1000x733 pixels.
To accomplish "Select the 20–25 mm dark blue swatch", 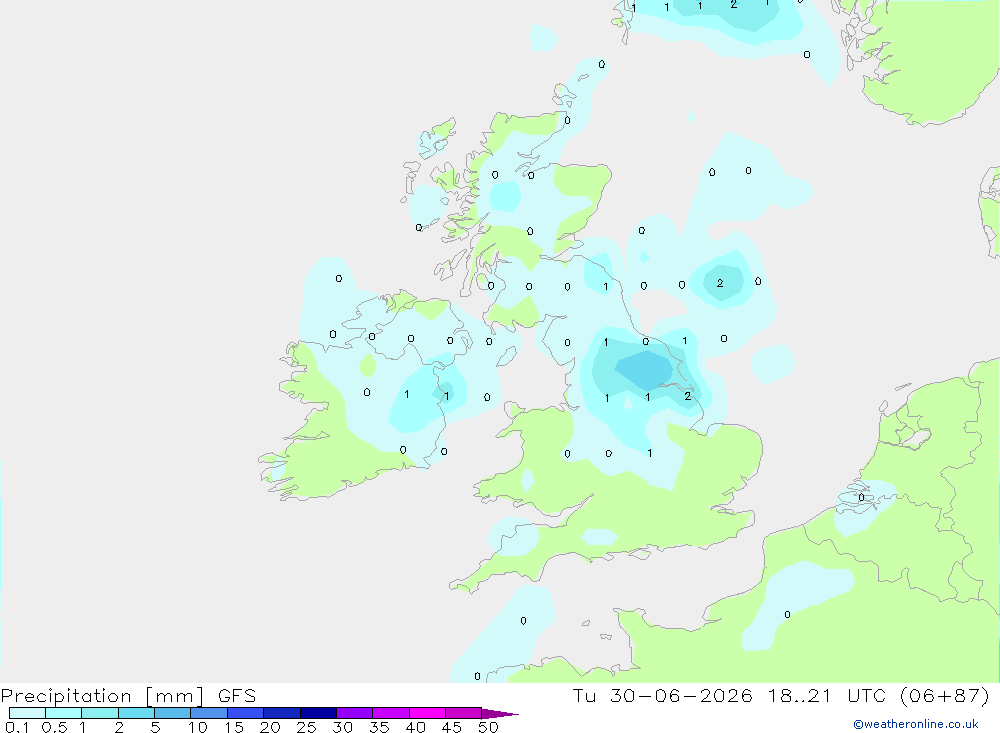I will coord(282,713).
